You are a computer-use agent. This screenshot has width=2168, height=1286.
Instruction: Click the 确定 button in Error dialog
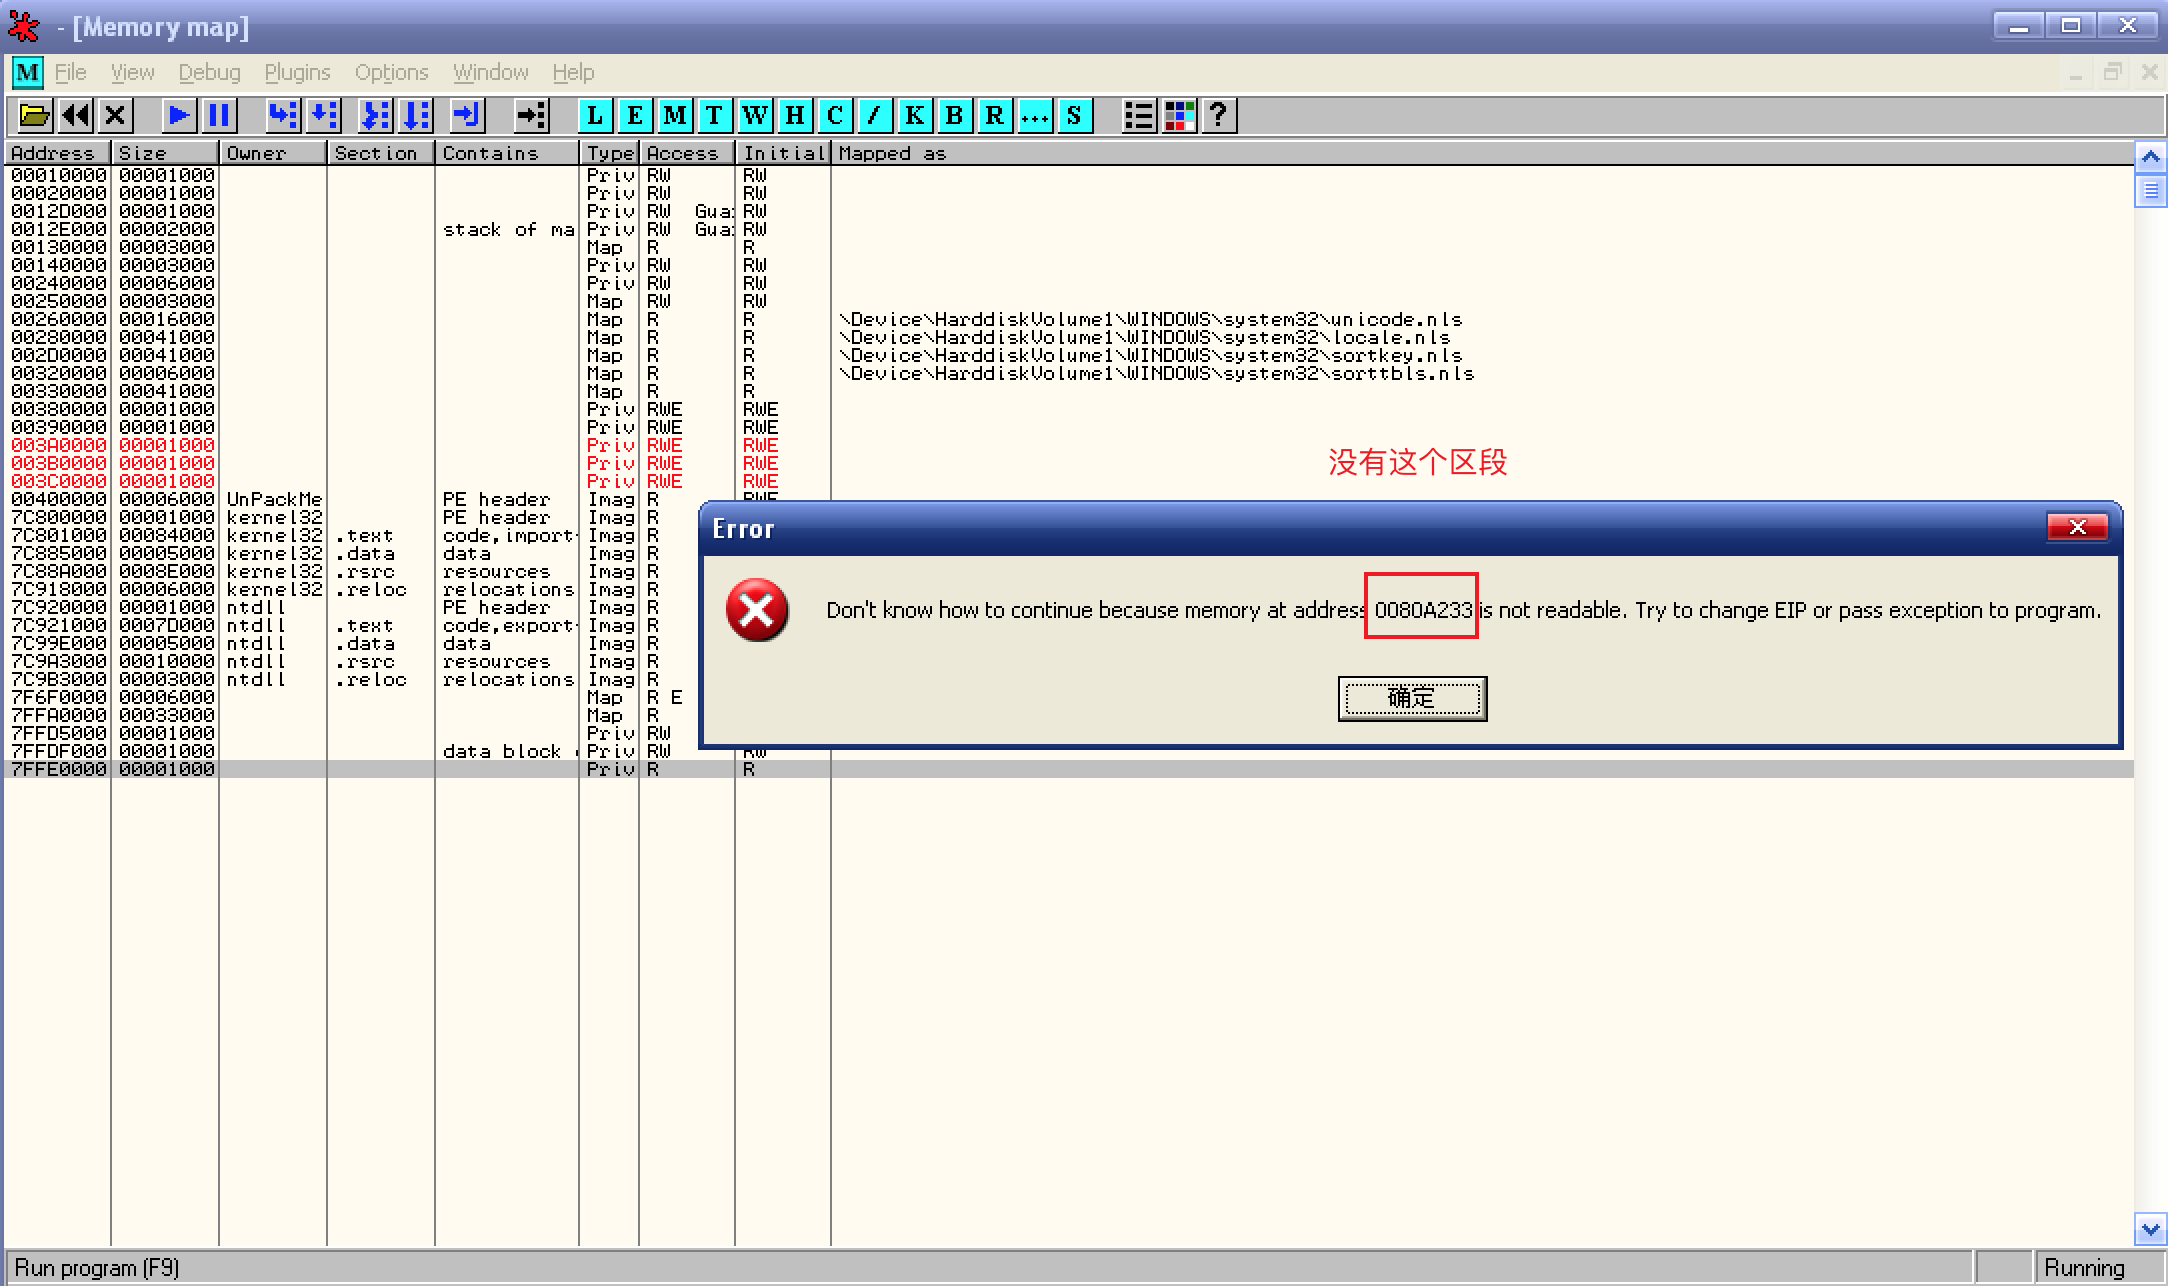pos(1412,698)
